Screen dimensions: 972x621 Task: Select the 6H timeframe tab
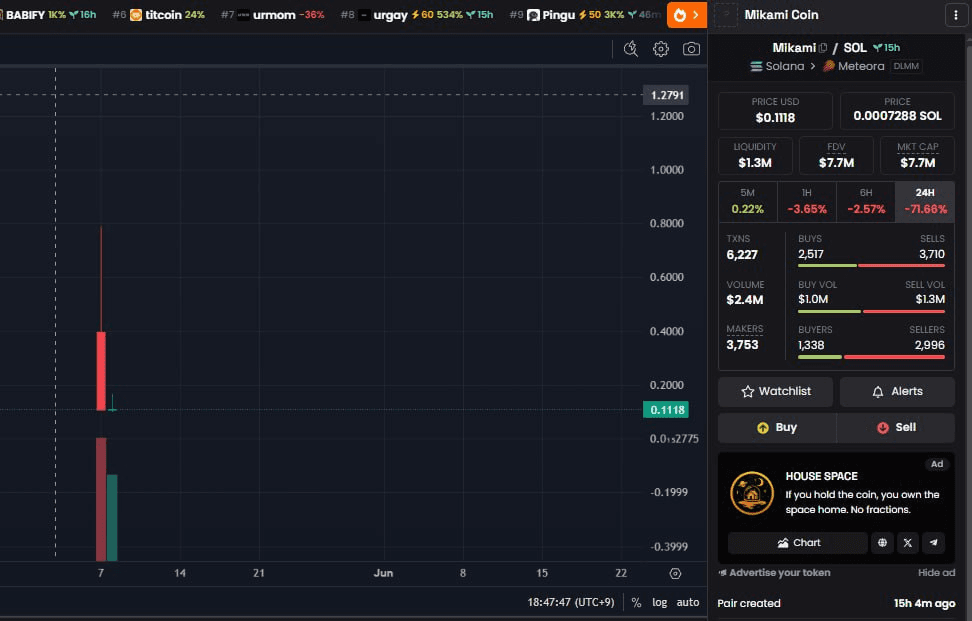(866, 201)
